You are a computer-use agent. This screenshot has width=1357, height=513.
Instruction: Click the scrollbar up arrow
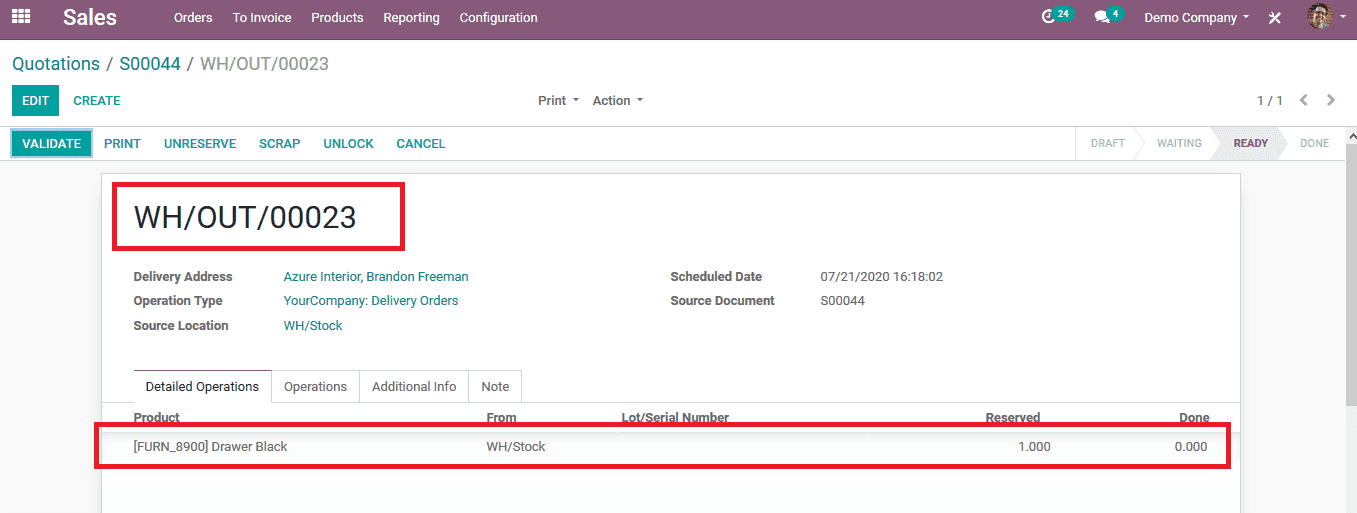[1350, 135]
